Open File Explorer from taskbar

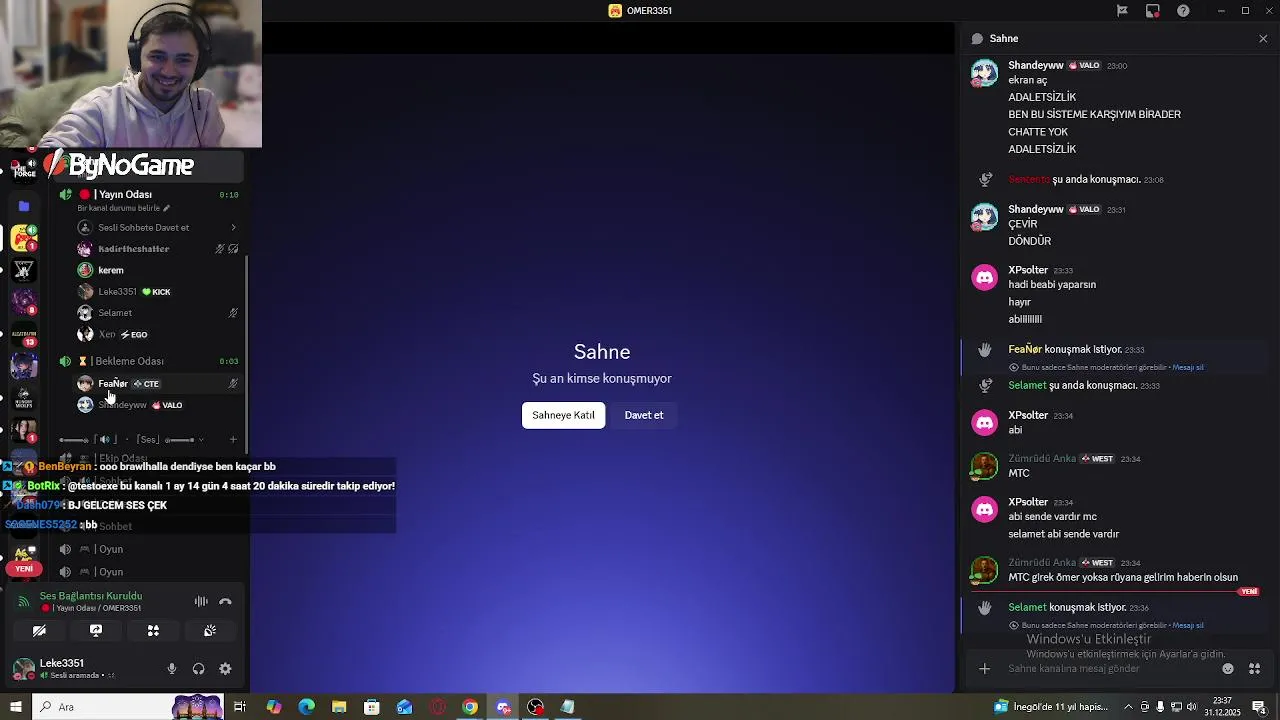pyautogui.click(x=339, y=707)
